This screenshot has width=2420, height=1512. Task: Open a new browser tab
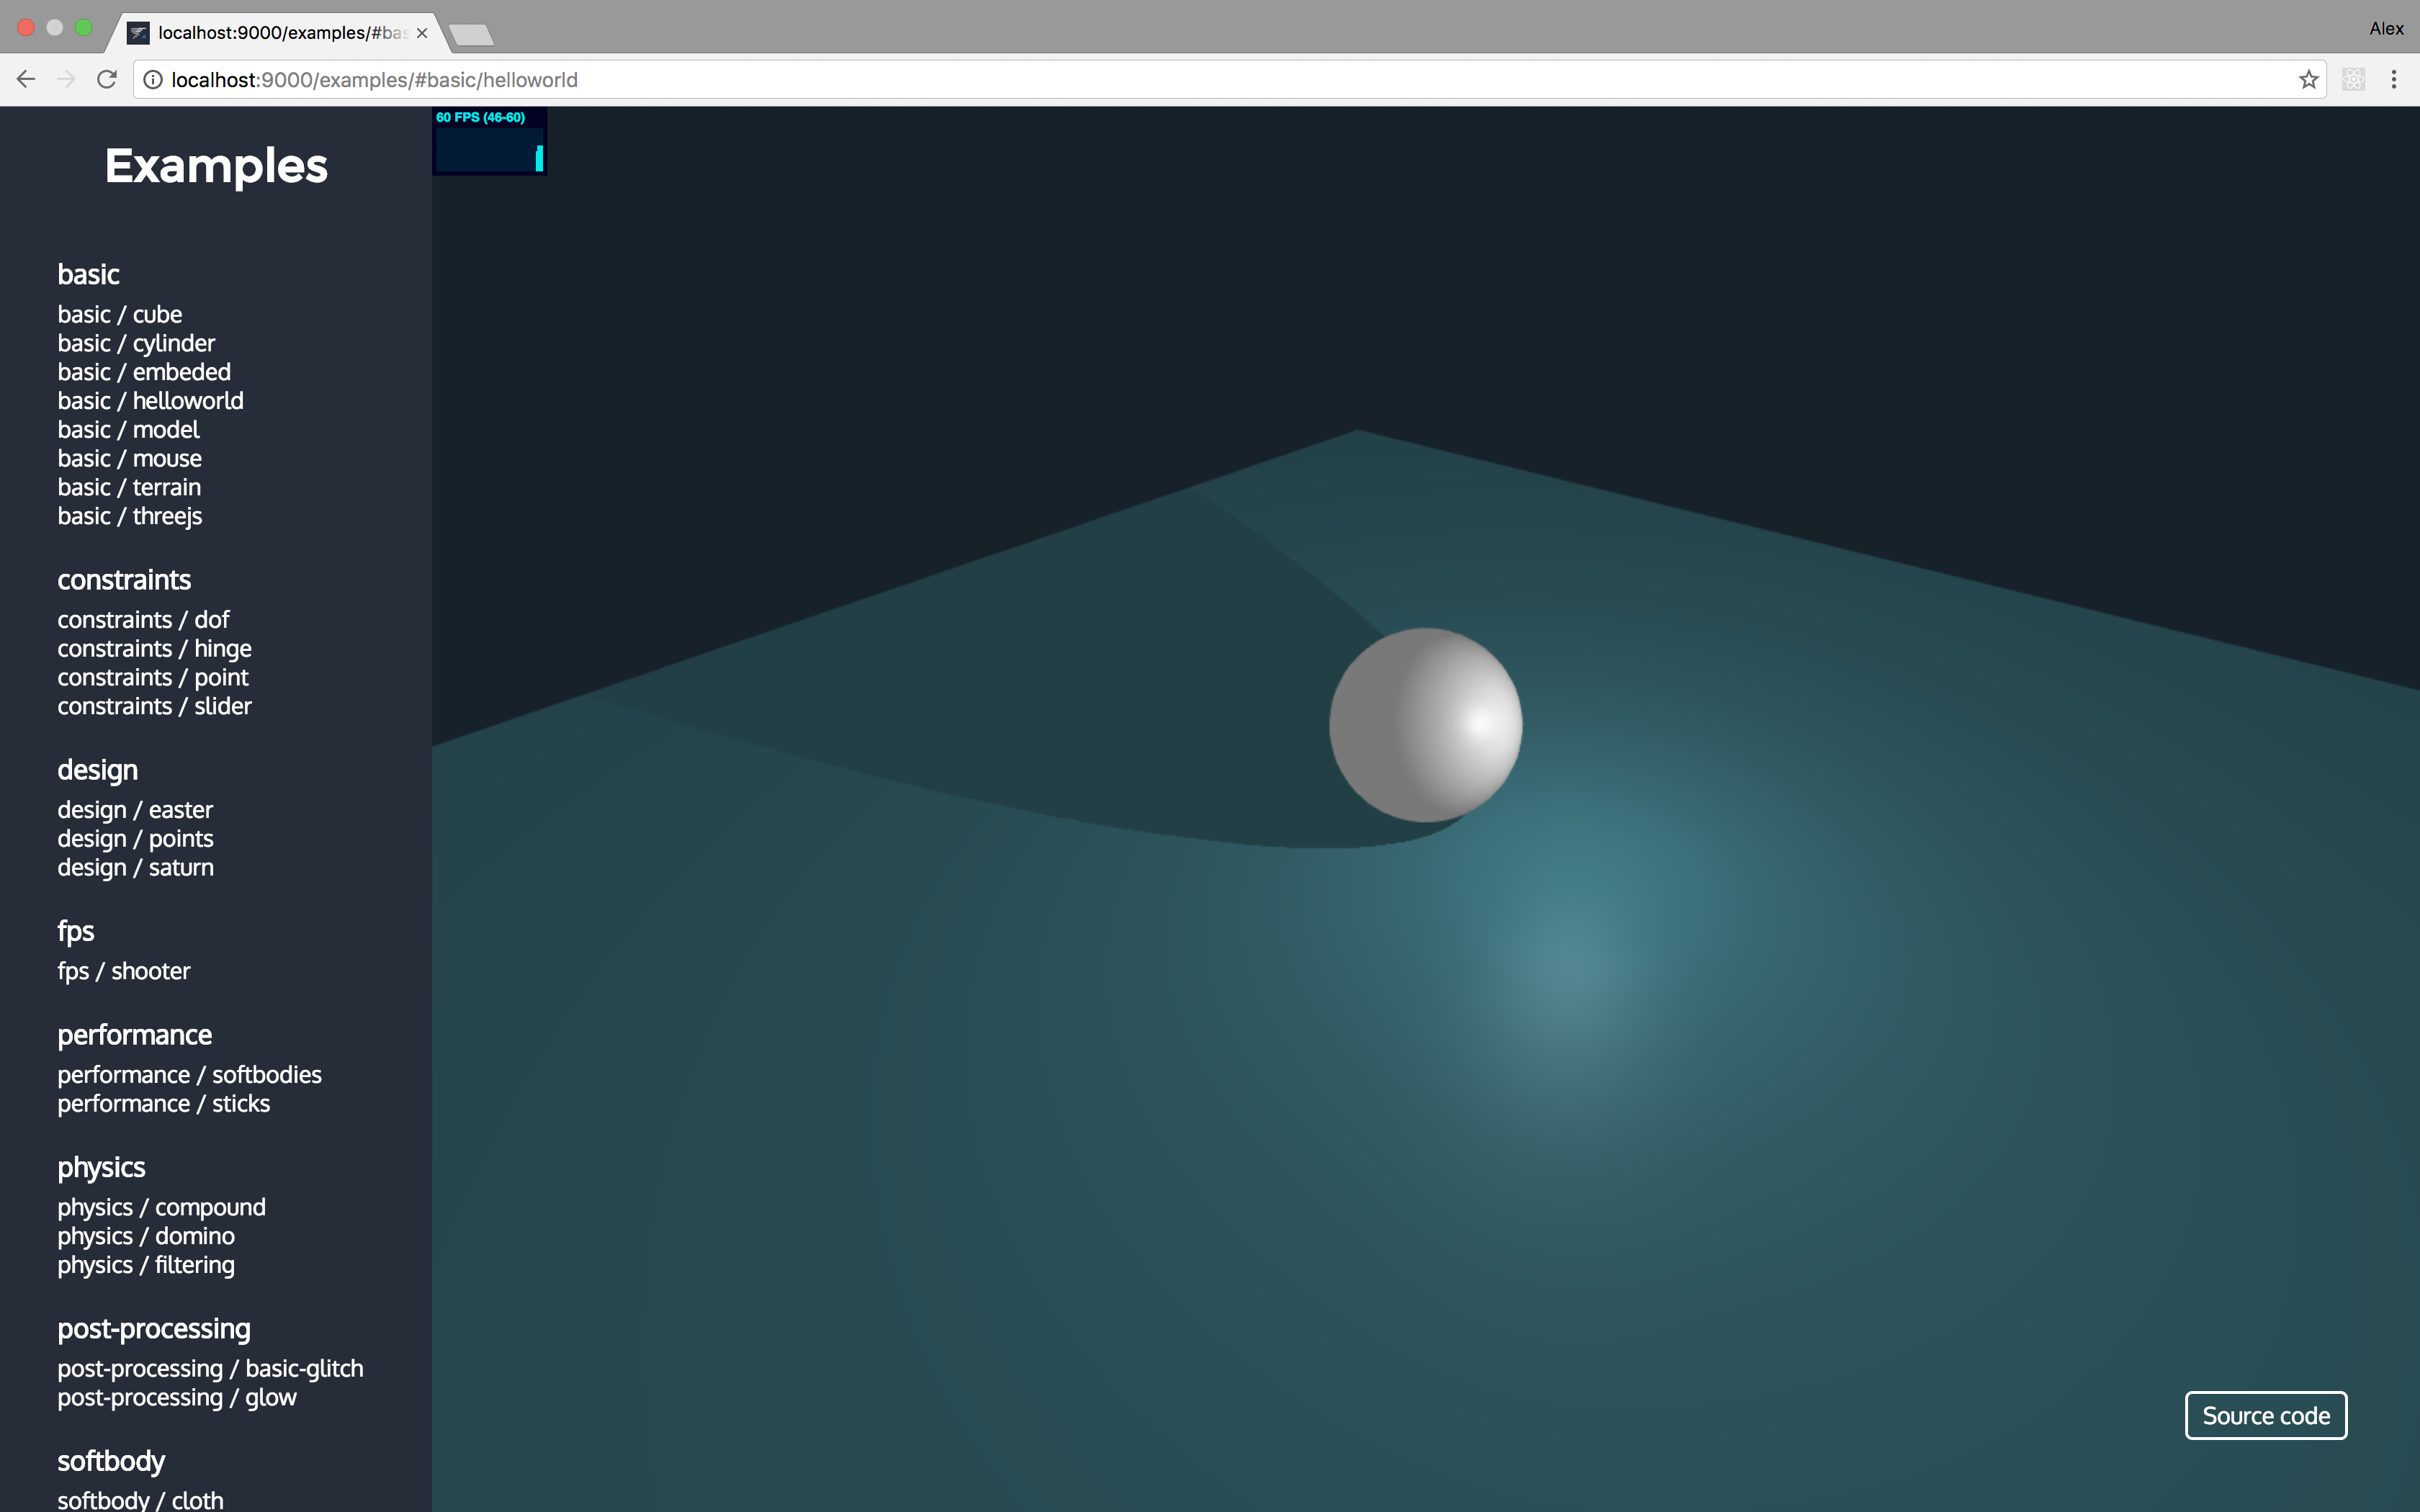tap(471, 35)
